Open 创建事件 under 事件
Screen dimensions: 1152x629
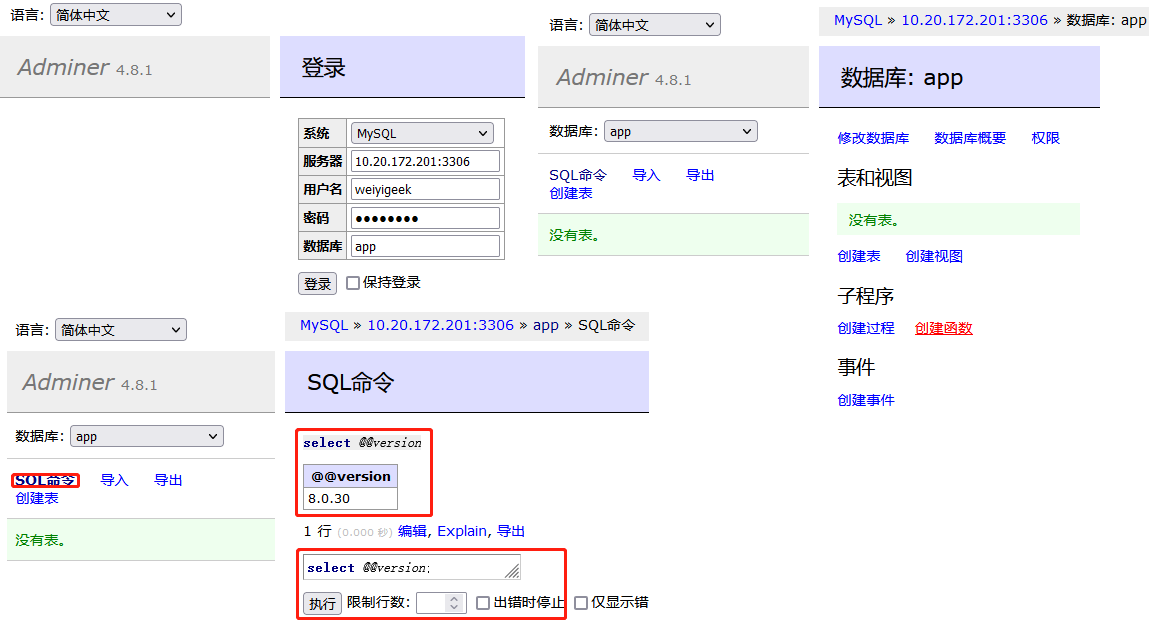click(865, 400)
